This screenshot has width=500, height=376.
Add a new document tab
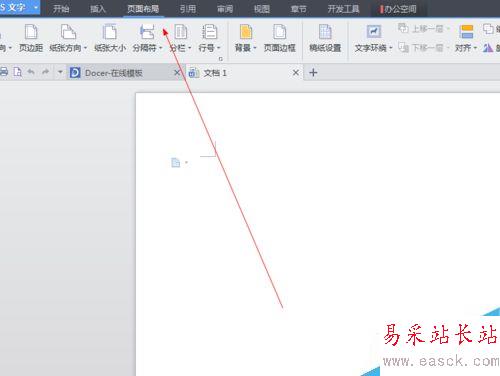pos(313,72)
